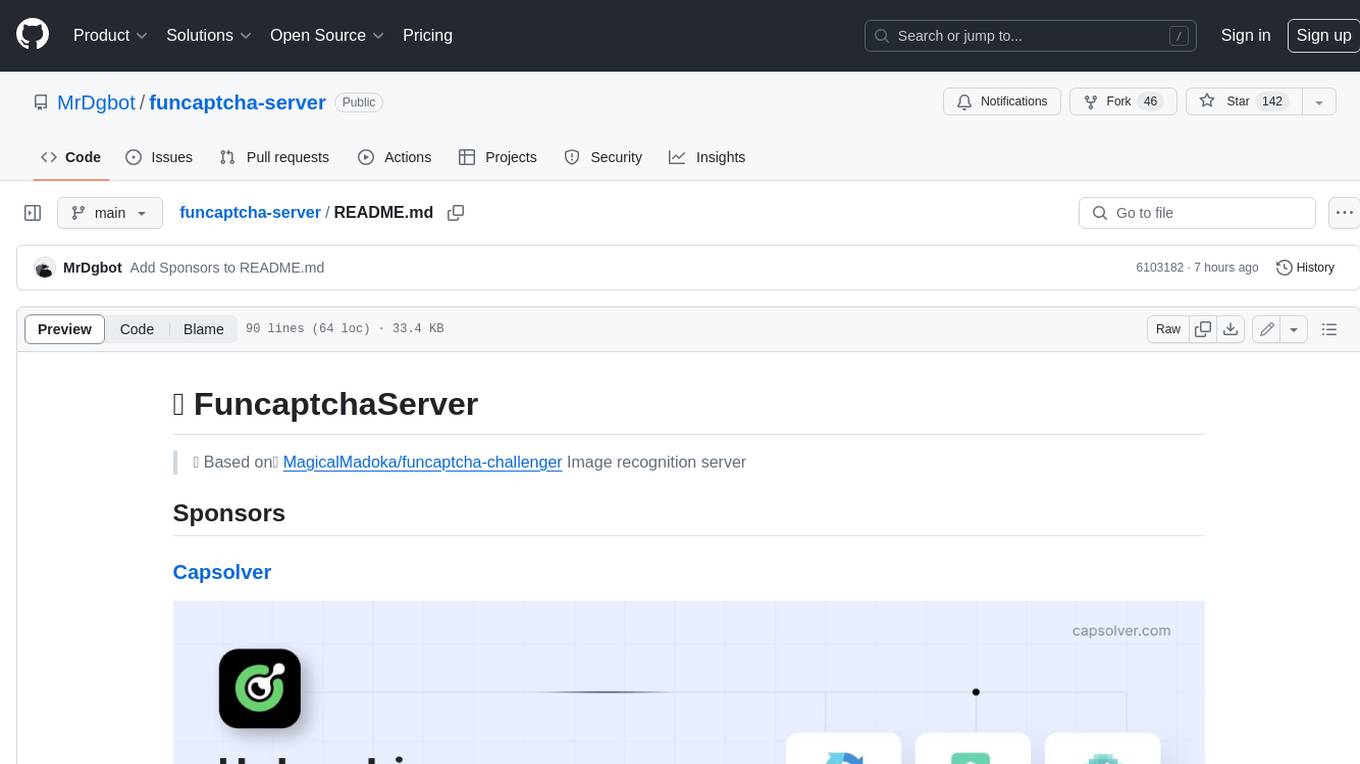Select the Code view

[137, 329]
